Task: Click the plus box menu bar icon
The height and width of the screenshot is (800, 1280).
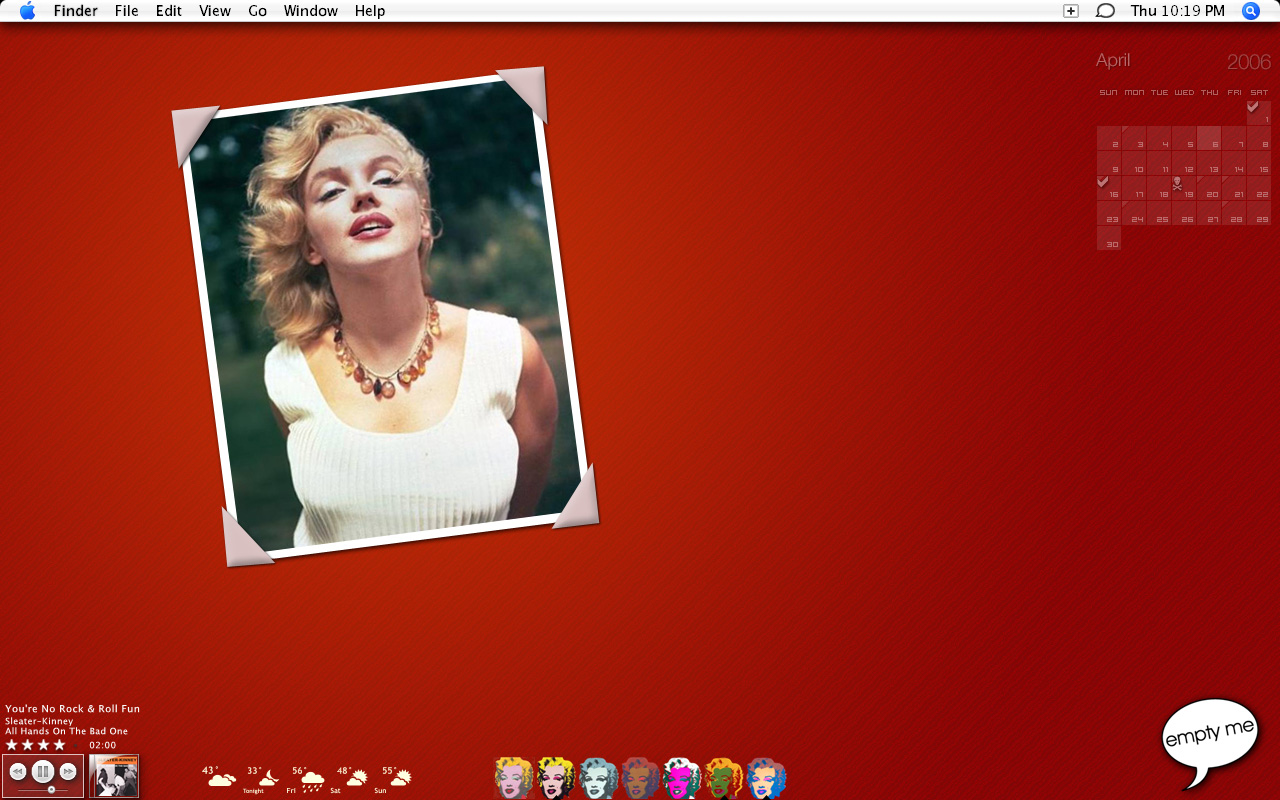Action: coord(1071,11)
